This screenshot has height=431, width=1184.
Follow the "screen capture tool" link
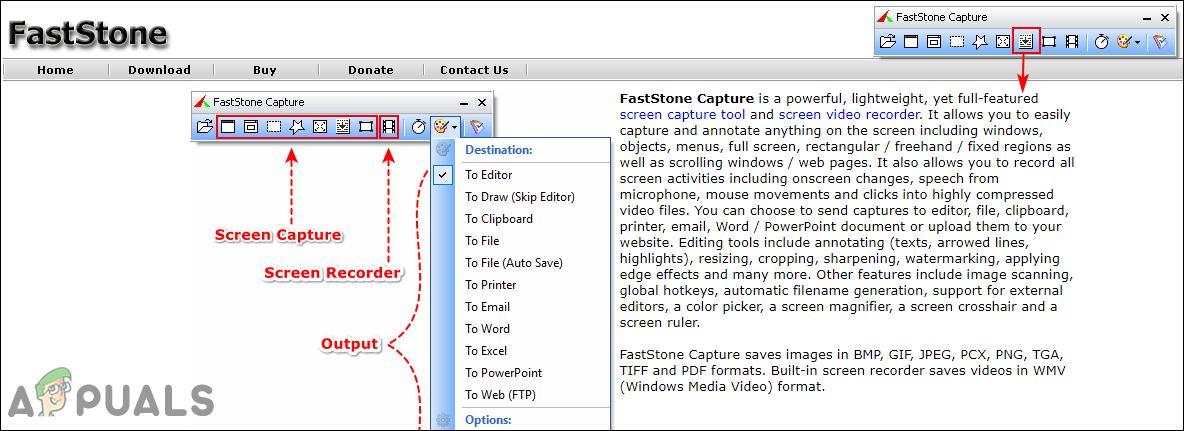click(683, 115)
